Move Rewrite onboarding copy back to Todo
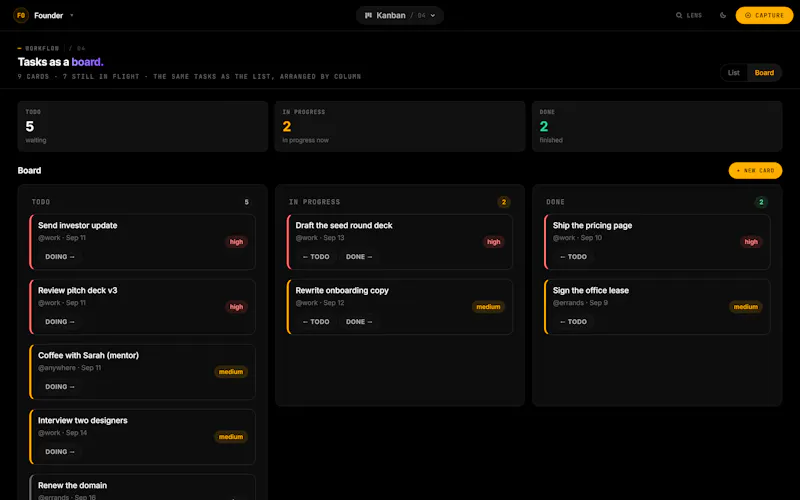Viewport: 800px width, 500px height. pos(316,321)
